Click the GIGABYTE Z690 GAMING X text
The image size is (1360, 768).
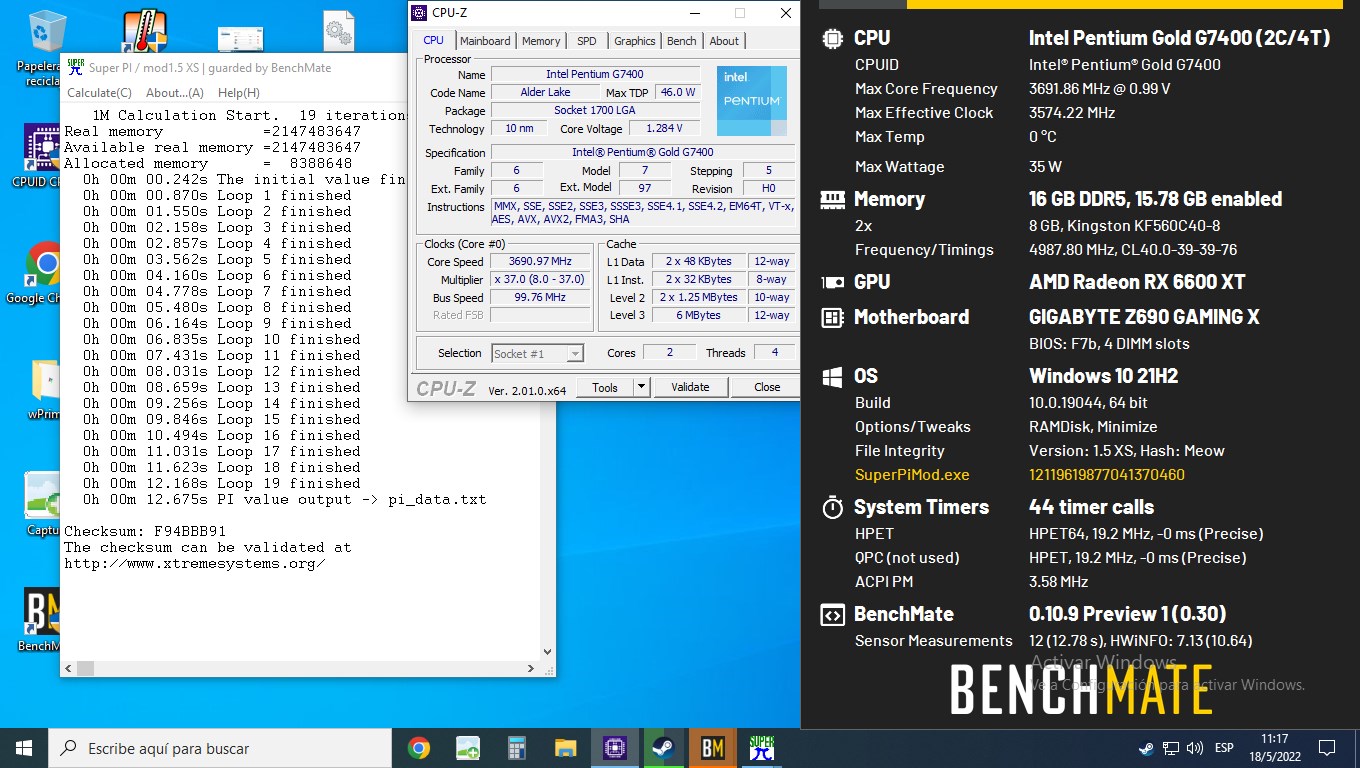(1144, 317)
